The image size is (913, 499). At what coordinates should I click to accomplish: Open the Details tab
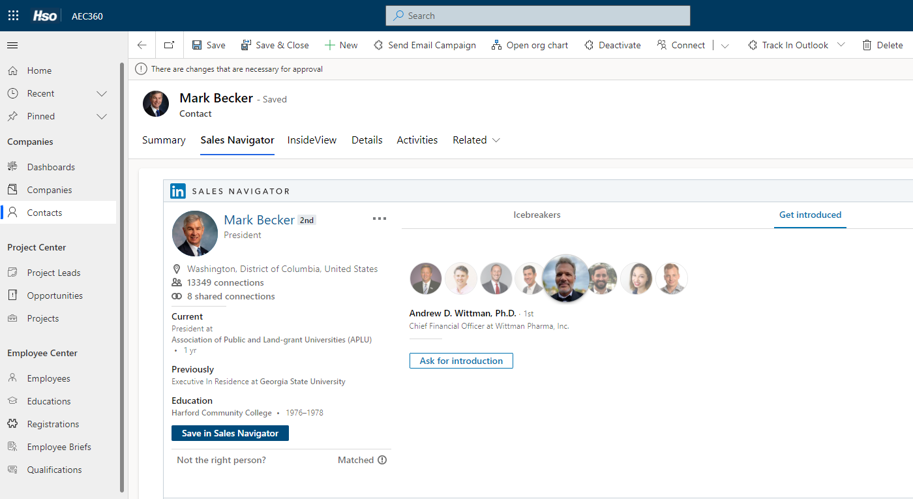click(x=367, y=140)
